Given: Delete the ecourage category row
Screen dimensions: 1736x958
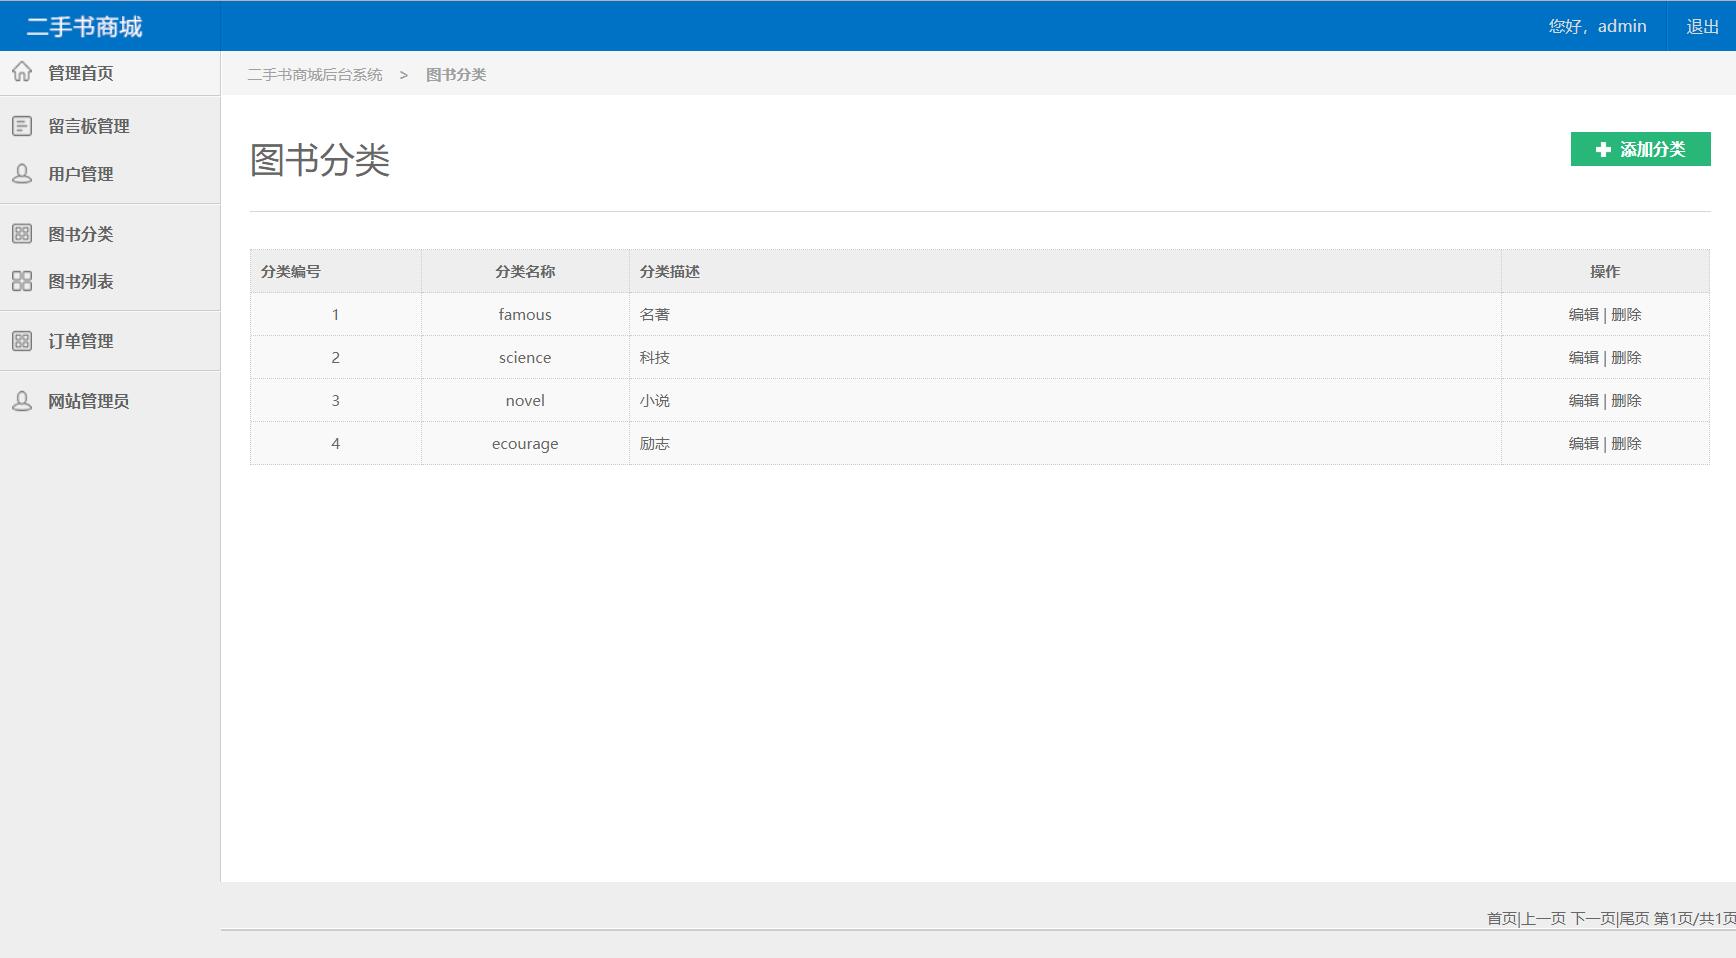Looking at the screenshot, I should (1626, 443).
